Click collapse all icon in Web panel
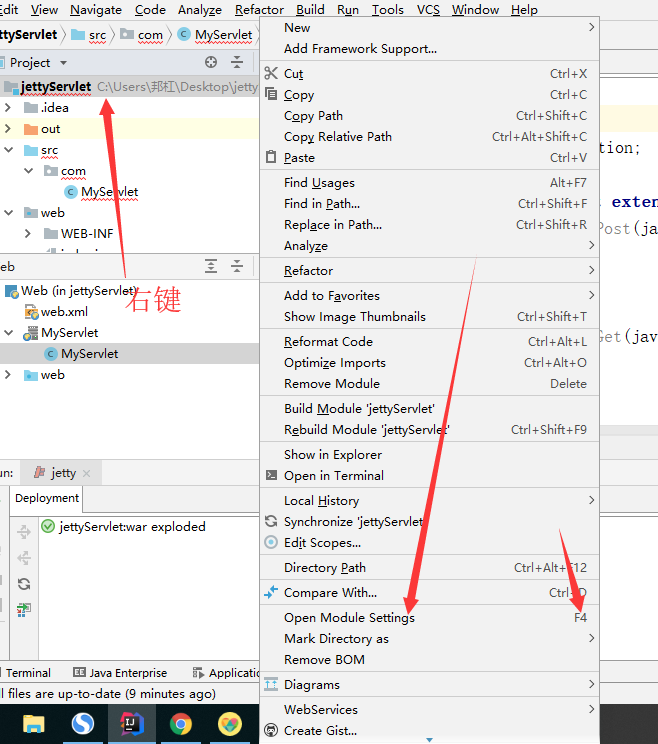The image size is (658, 744). [237, 266]
